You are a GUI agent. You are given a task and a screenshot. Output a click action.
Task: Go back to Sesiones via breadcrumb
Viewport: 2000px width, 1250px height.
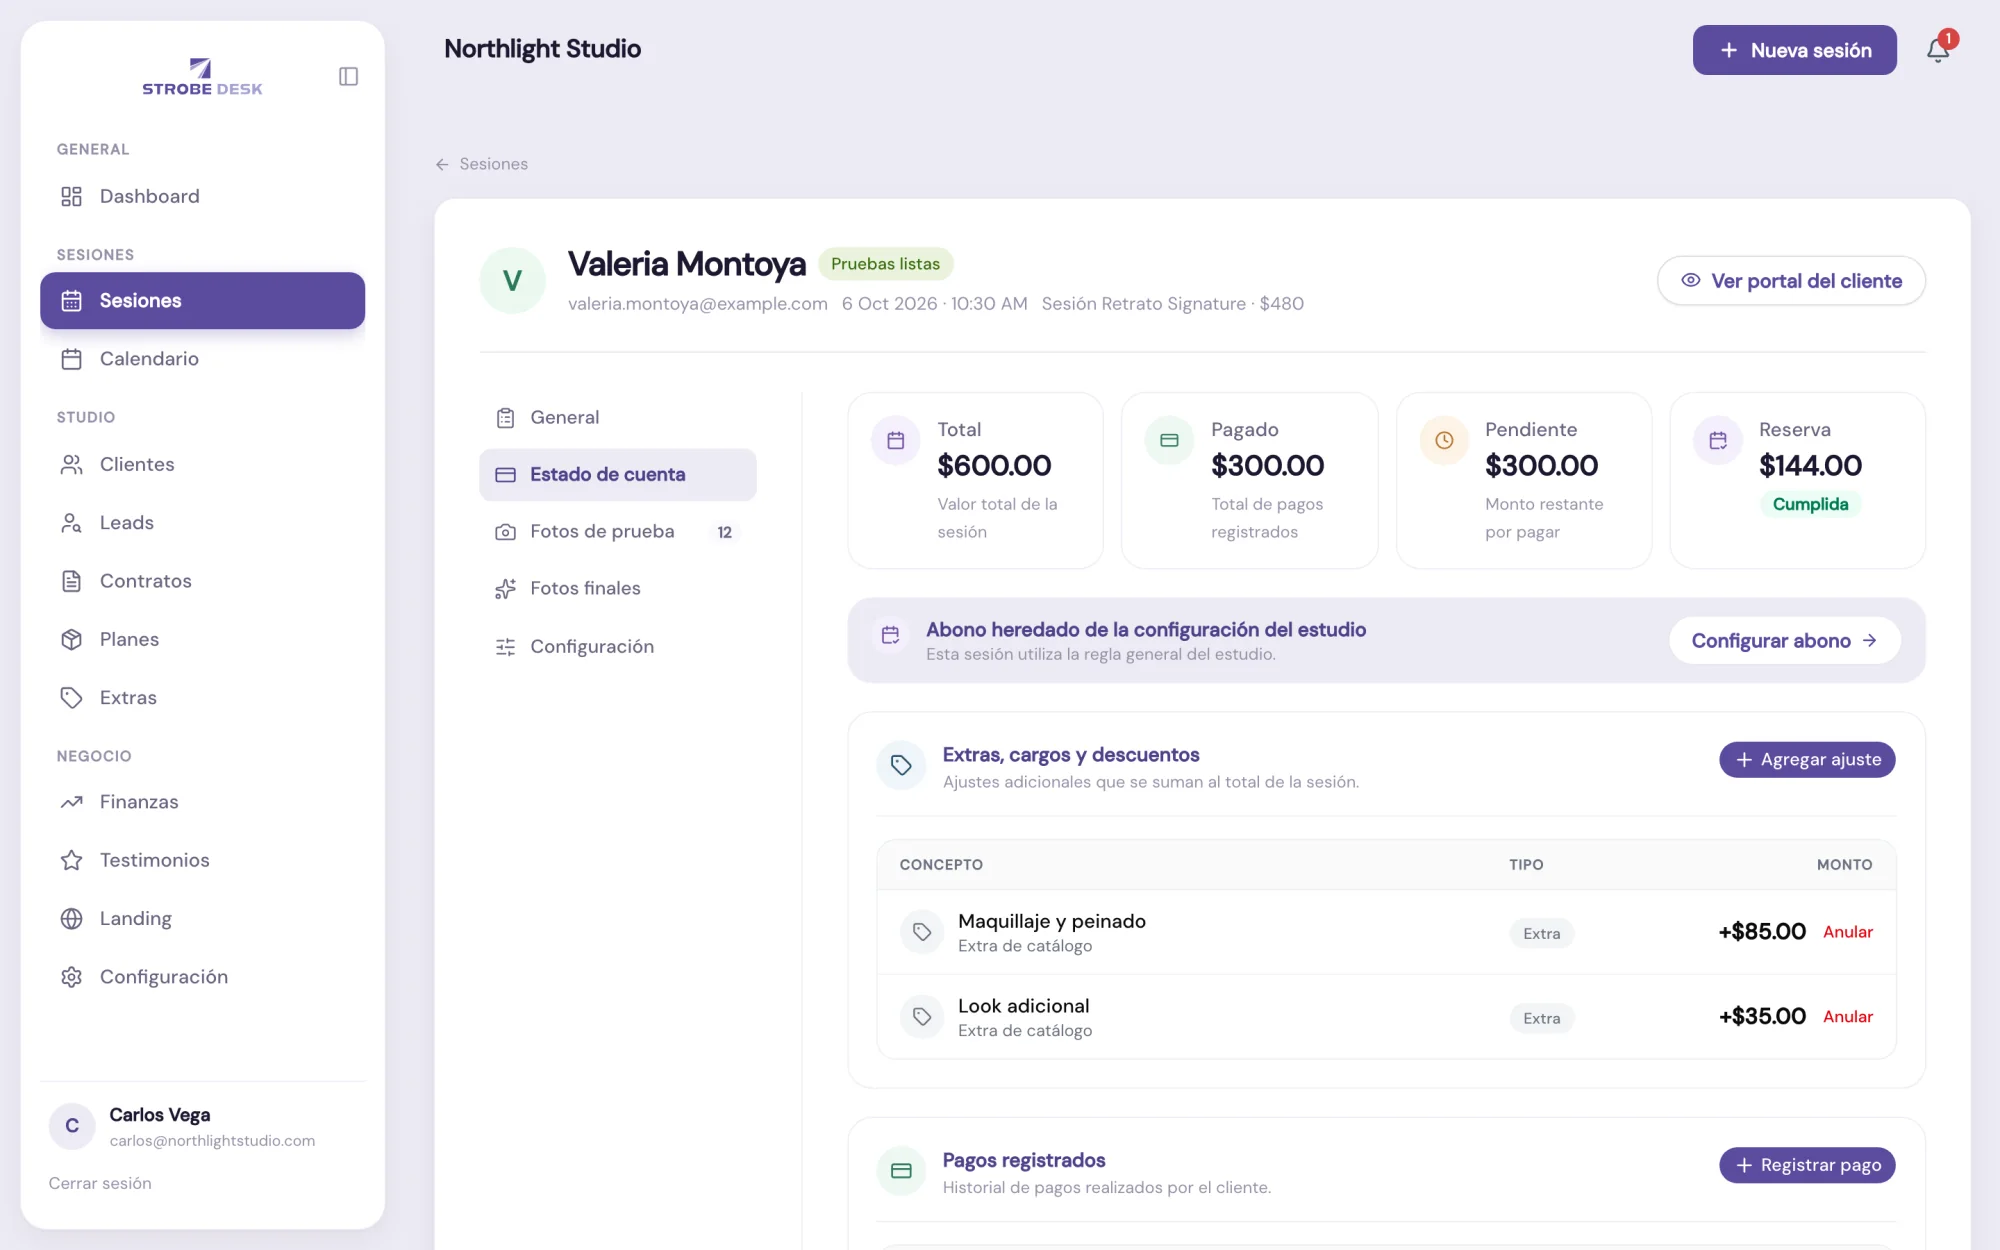482,164
